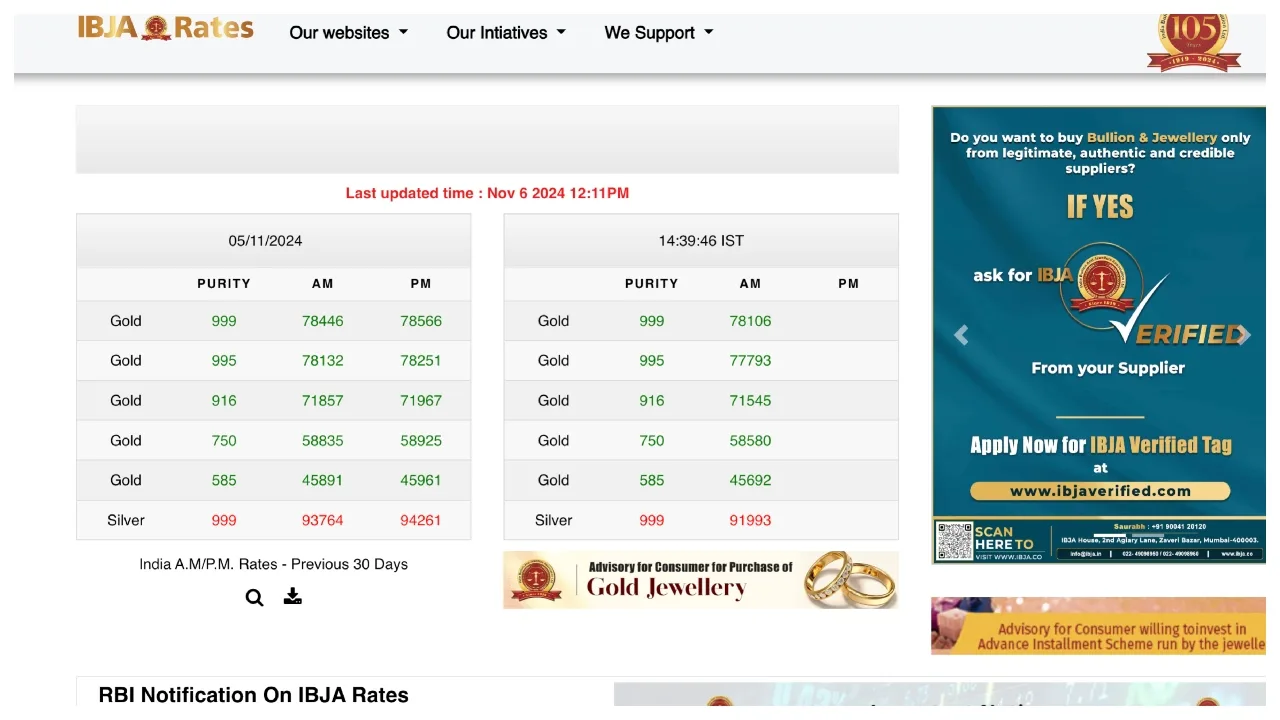Viewport: 1280px width, 720px height.
Task: Select today's Gold 585 rate 45692
Action: coord(751,481)
